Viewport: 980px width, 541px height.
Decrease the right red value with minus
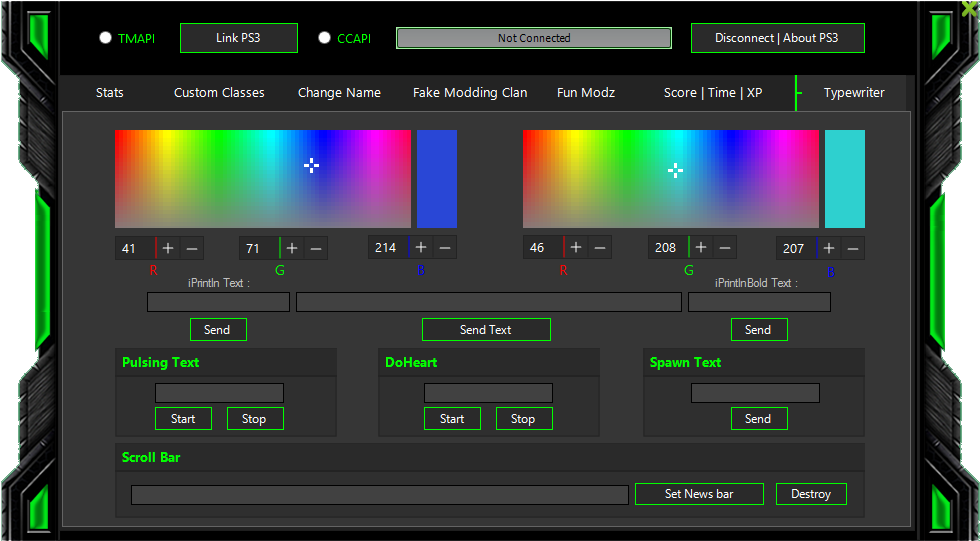pyautogui.click(x=600, y=248)
